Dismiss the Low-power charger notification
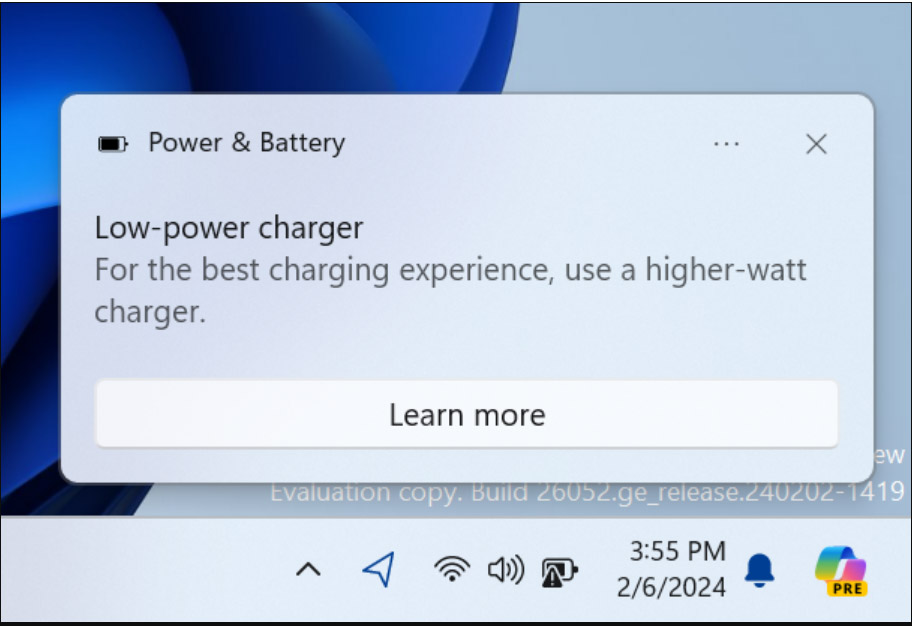The width and height of the screenshot is (912, 628). tap(816, 144)
